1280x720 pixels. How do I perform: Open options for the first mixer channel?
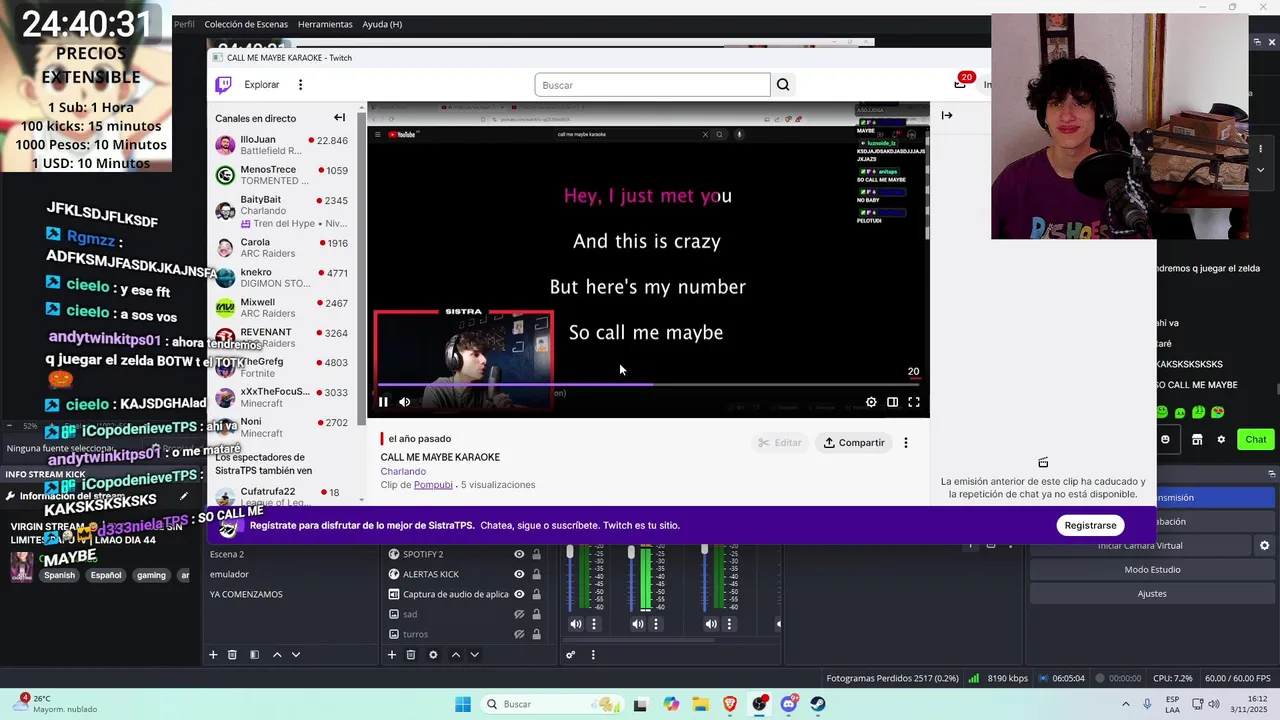point(594,624)
